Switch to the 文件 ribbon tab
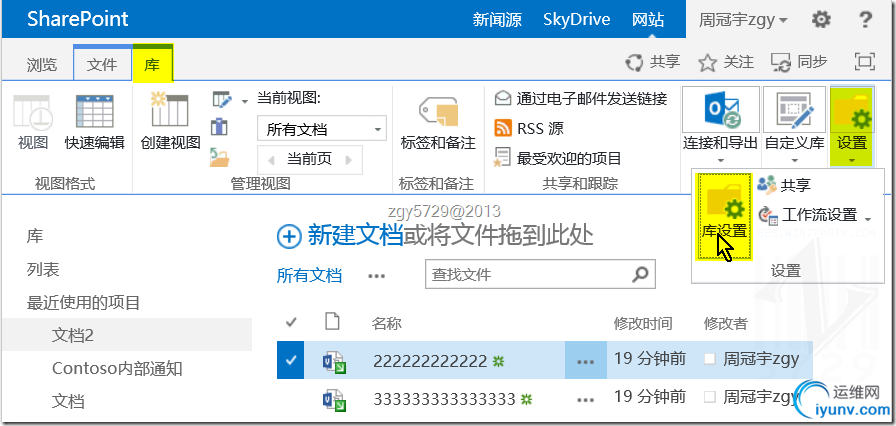Viewport: 896px width, 426px height. pos(102,64)
